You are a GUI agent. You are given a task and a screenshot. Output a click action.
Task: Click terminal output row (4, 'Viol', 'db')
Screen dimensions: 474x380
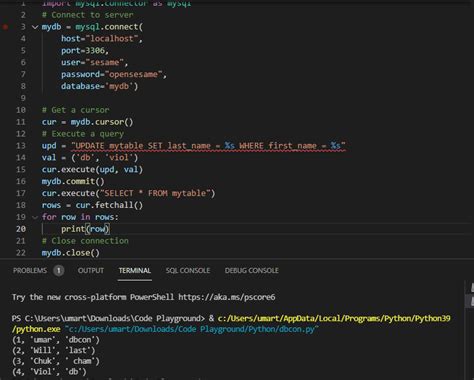click(x=49, y=372)
